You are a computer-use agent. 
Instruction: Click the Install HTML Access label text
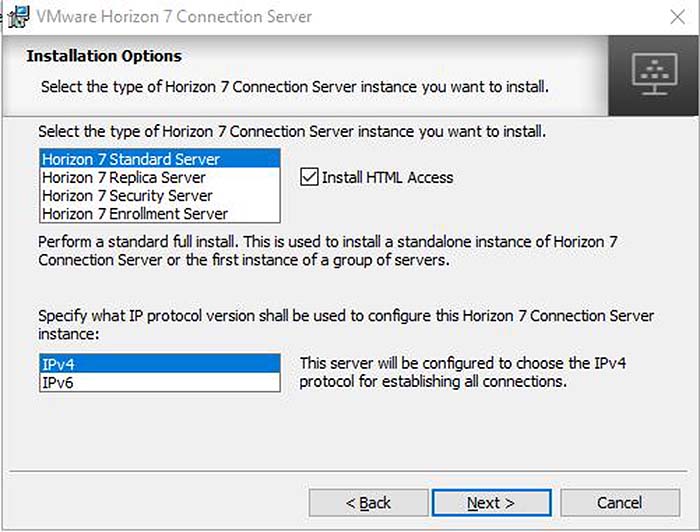coord(388,178)
